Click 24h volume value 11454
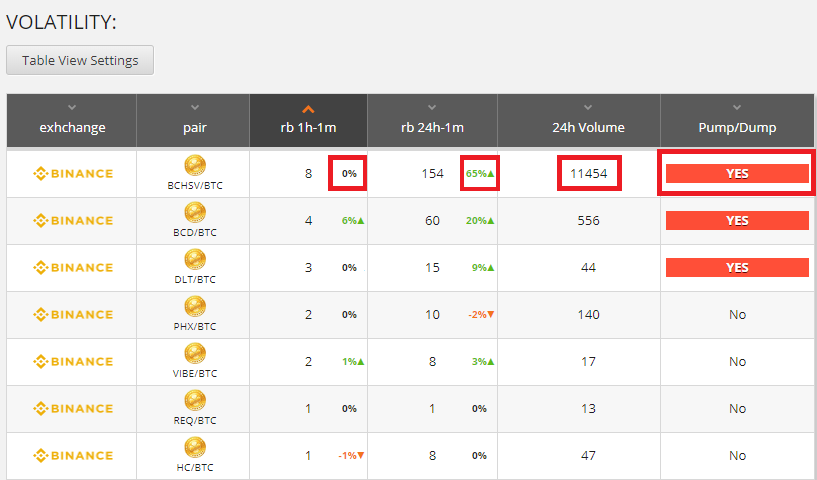The height and width of the screenshot is (480, 817). pos(589,174)
